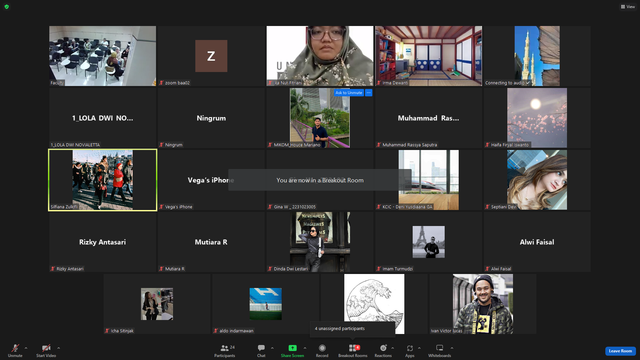The height and width of the screenshot is (360, 640).
Task: Select the Muhammad Rassya Saputra tile
Action: coord(429,118)
